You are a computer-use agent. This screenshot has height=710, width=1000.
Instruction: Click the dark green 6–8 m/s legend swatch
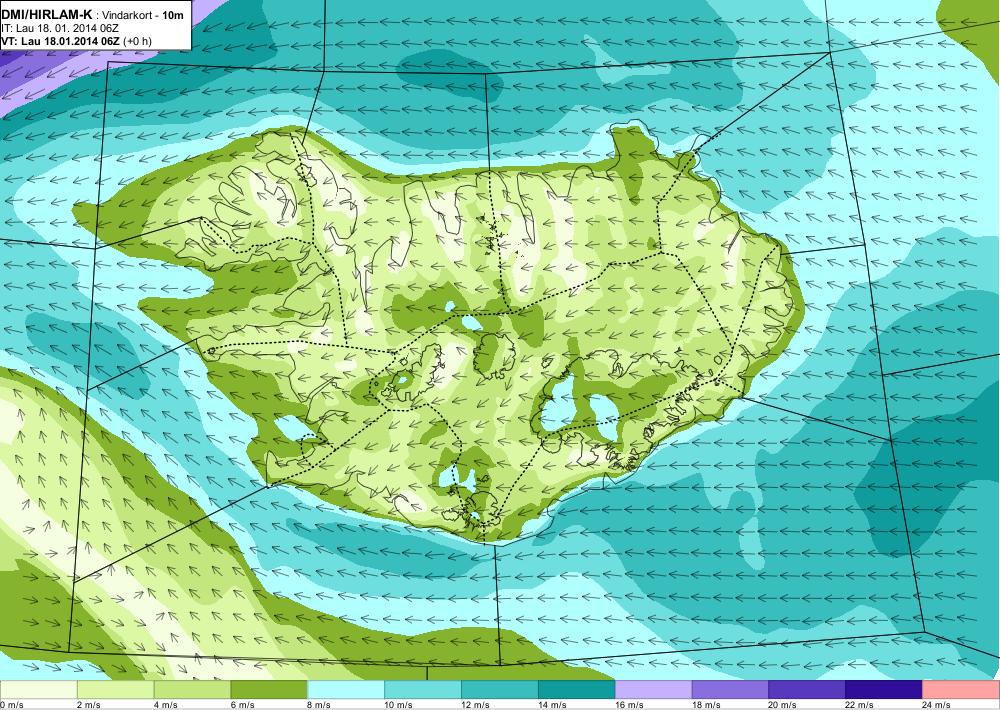coord(269,690)
